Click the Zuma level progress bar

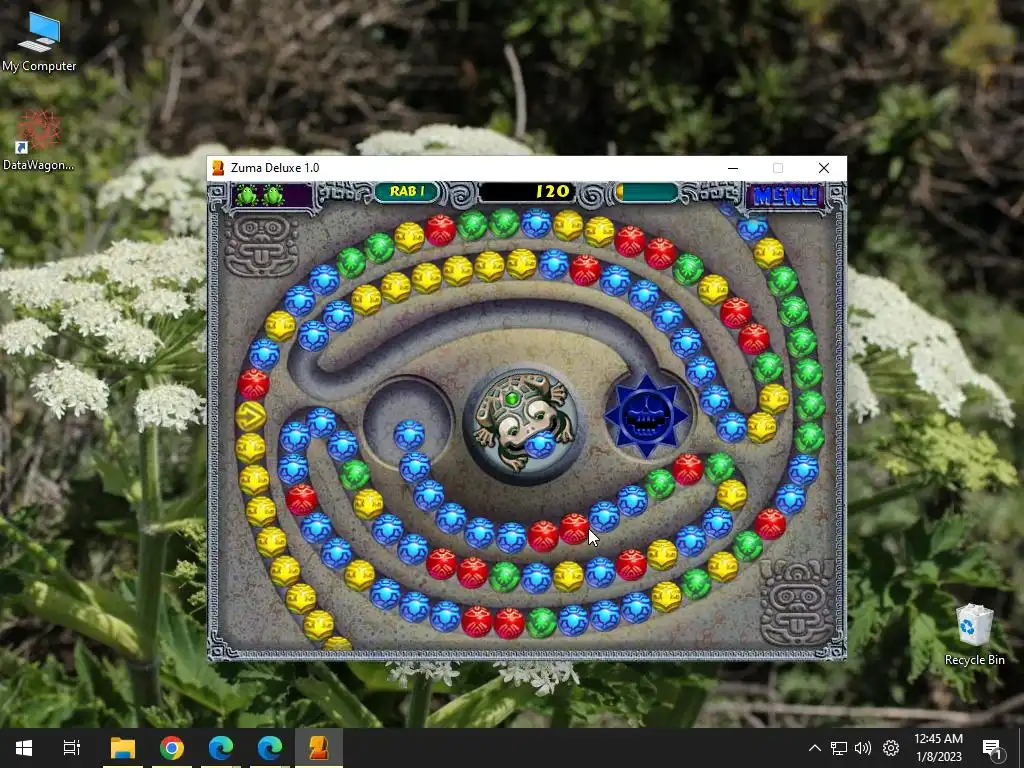[647, 192]
